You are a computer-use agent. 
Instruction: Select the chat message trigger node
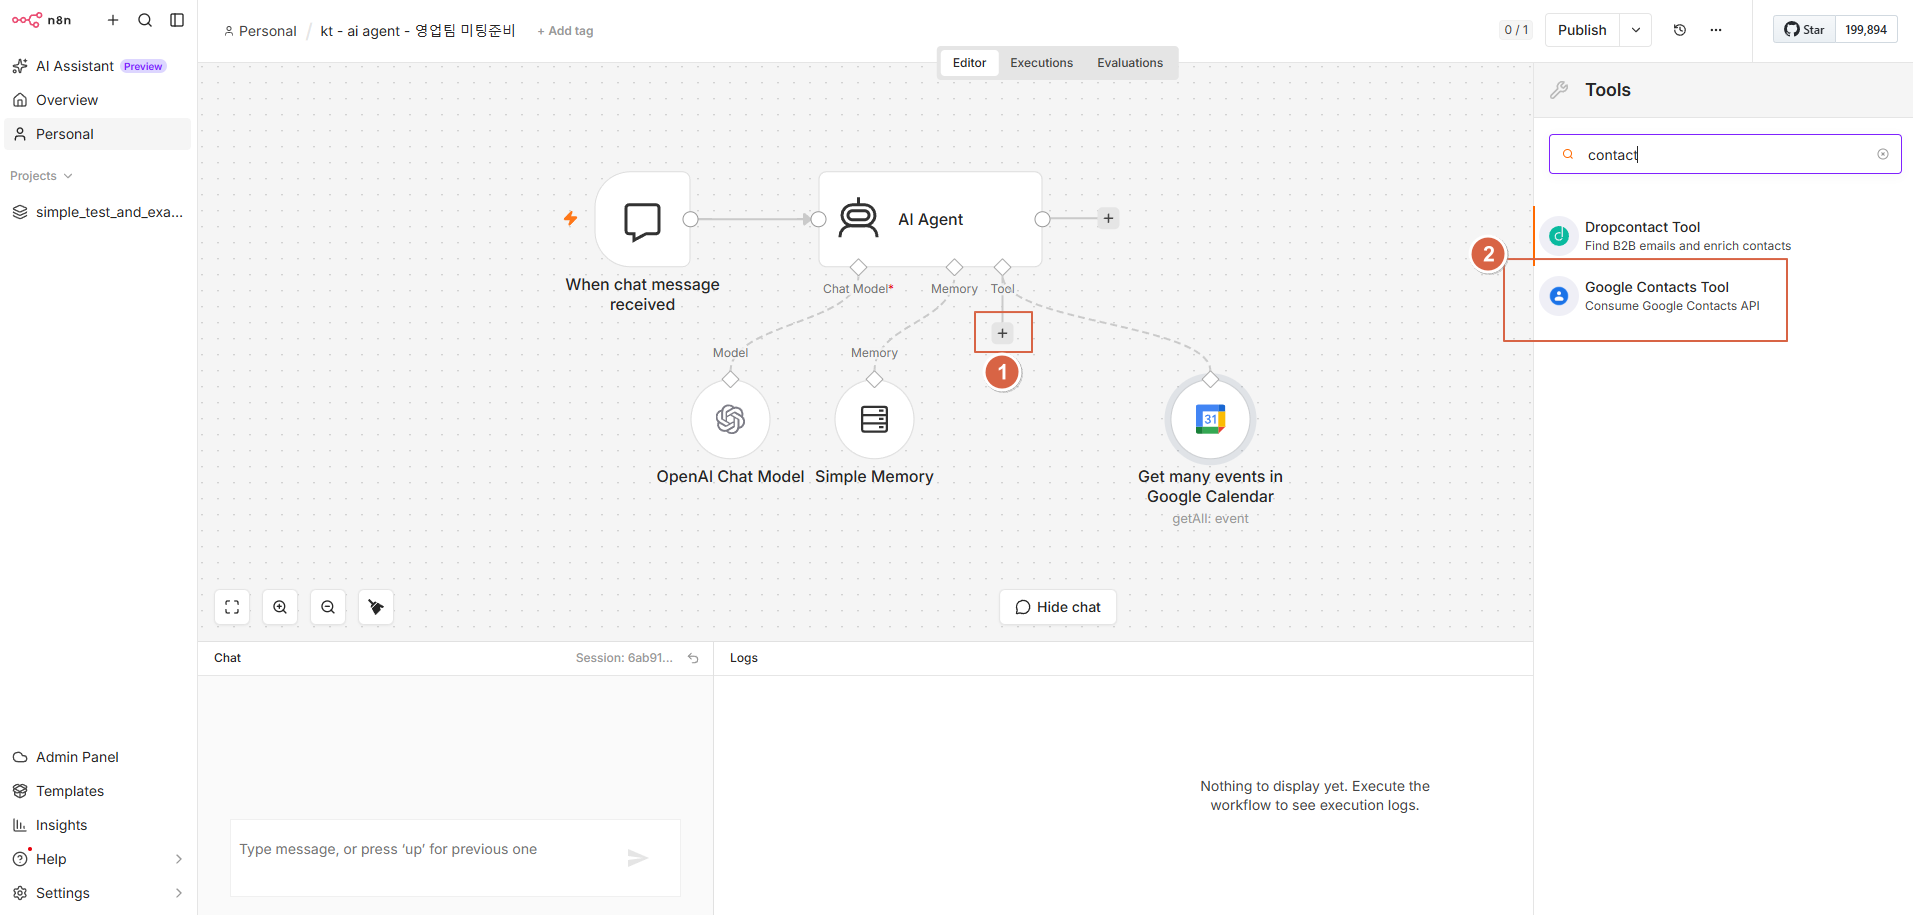642,219
